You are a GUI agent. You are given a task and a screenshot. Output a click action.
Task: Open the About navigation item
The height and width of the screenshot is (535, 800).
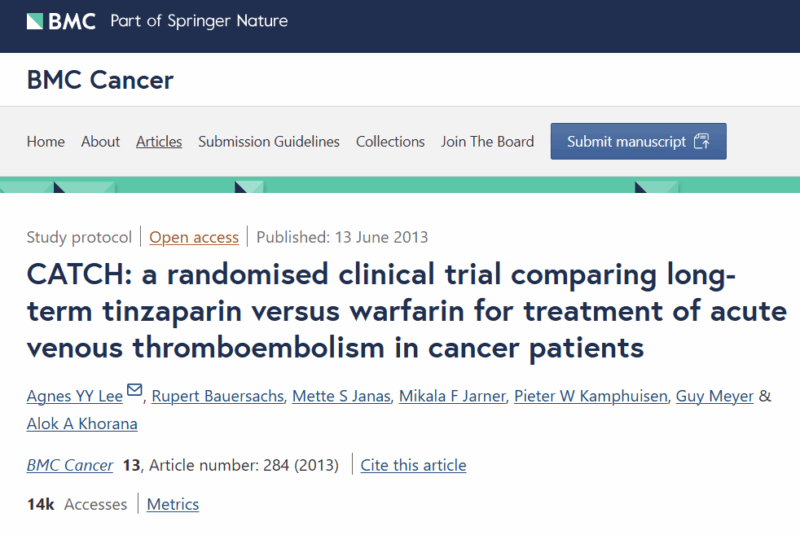101,142
